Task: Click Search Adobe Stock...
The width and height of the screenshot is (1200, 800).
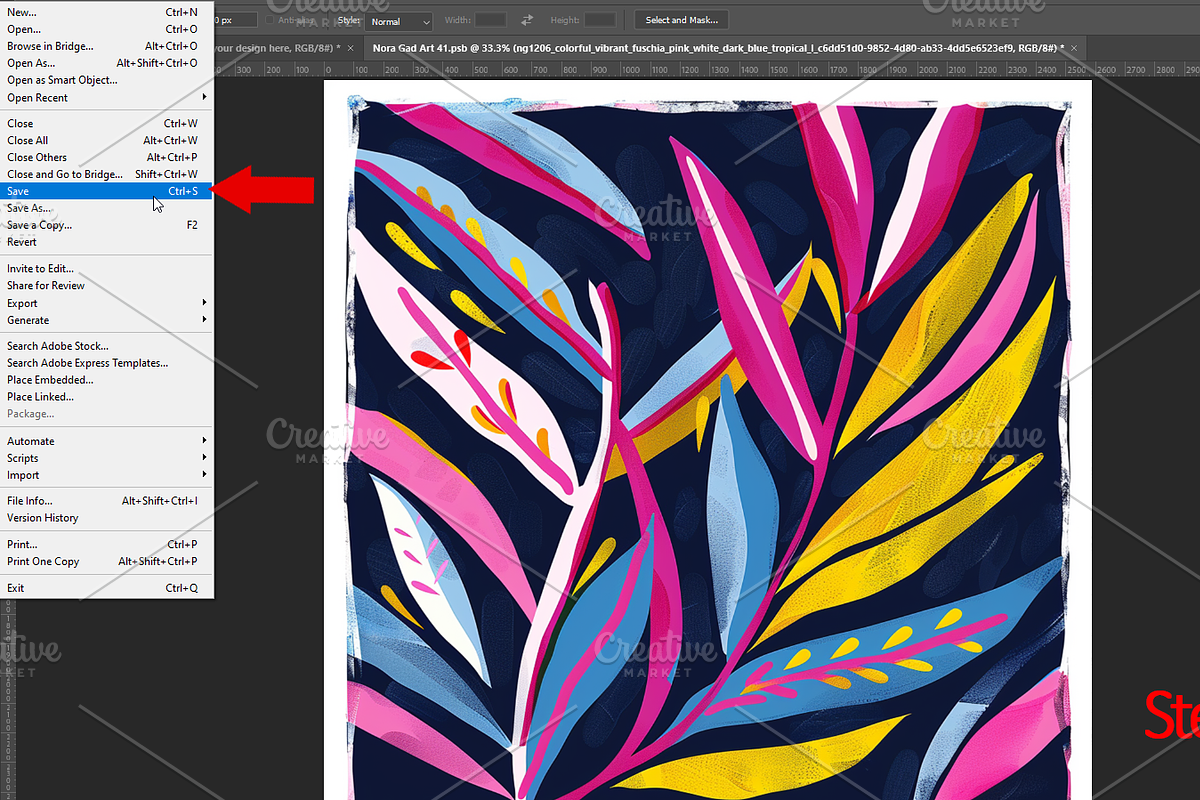Action: pyautogui.click(x=106, y=346)
